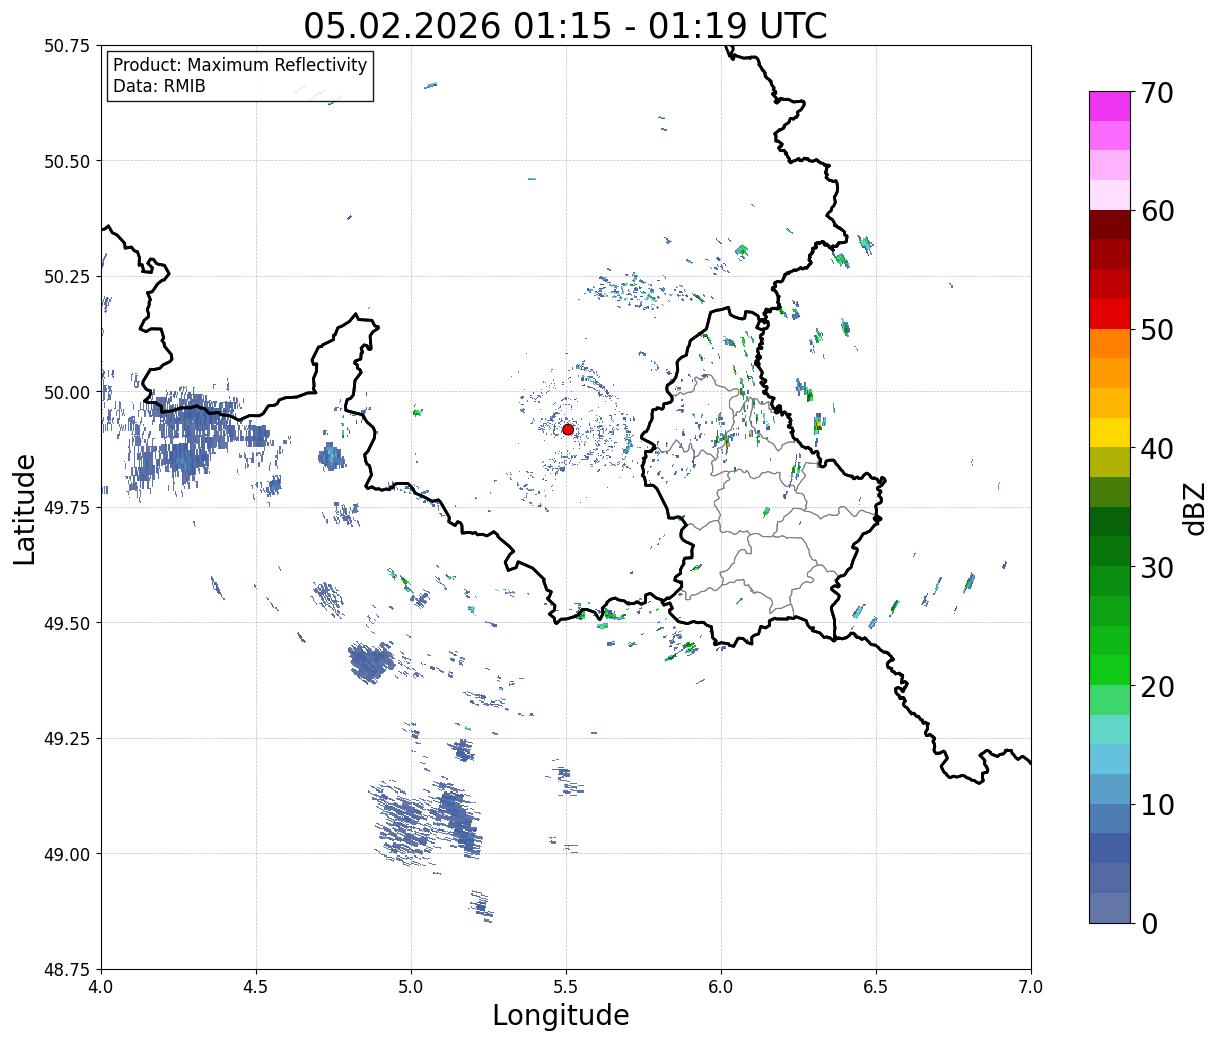Click the magenta top colorbar segment
Viewport: 1219px width, 1040px height.
1110,106
